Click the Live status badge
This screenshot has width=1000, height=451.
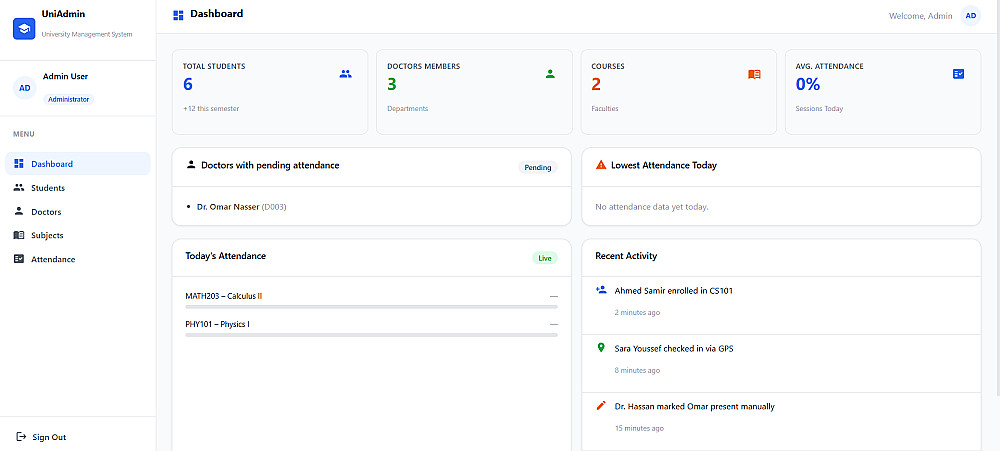point(545,258)
